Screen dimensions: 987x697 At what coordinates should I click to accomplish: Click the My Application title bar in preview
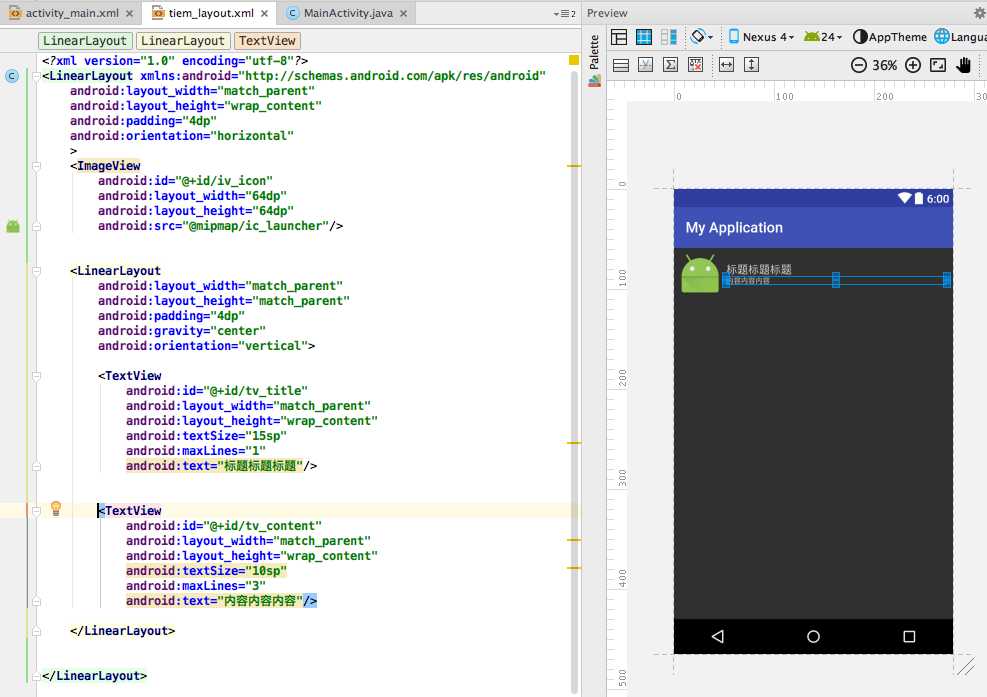pyautogui.click(x=813, y=227)
